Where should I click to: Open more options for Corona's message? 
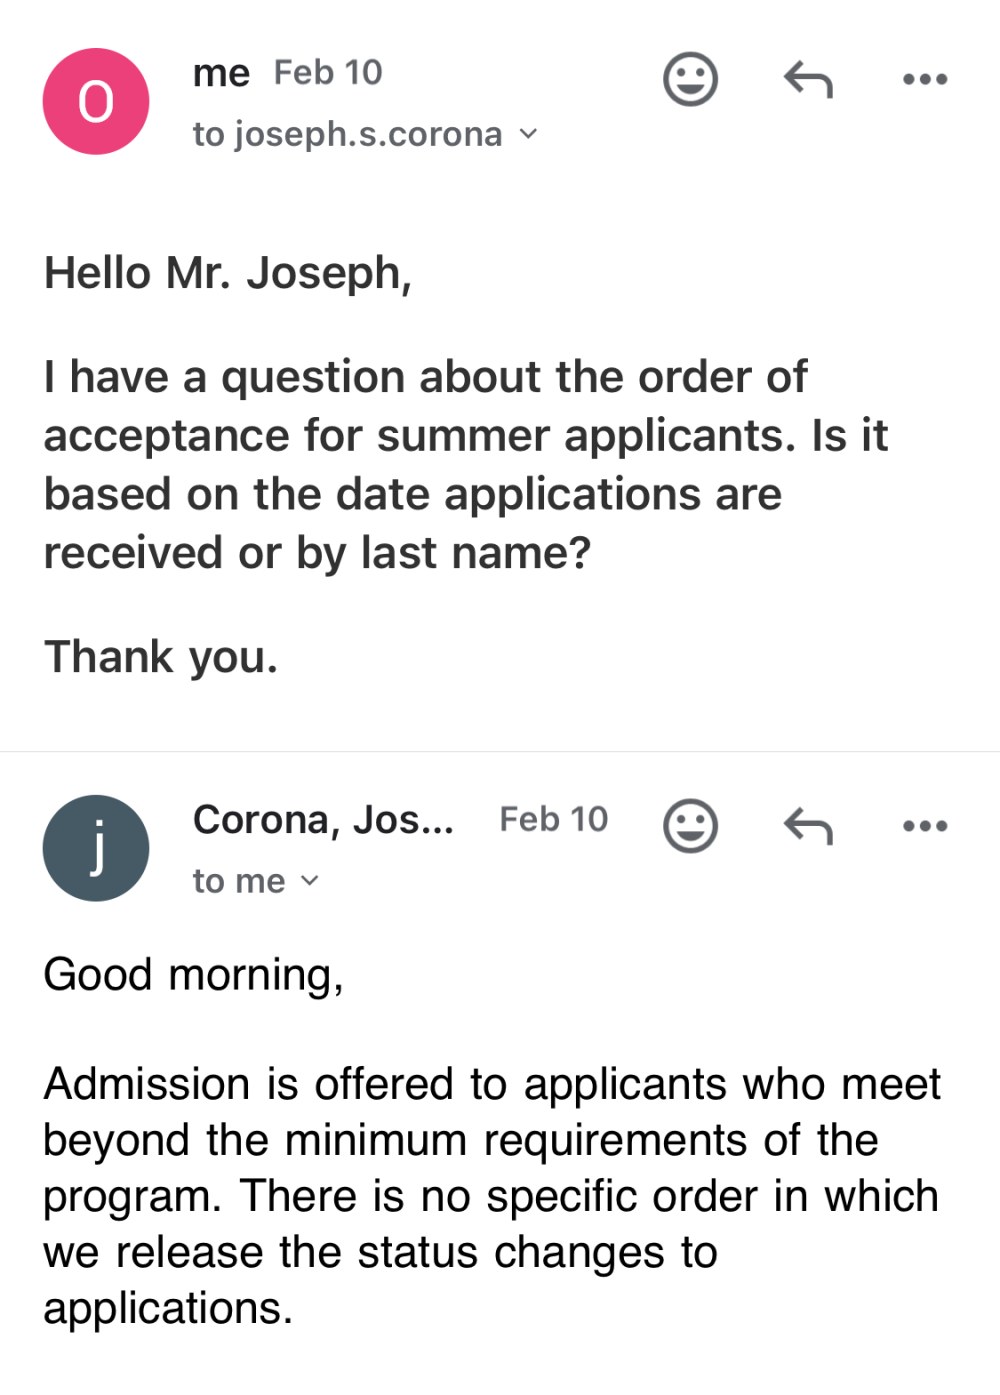pos(925,826)
